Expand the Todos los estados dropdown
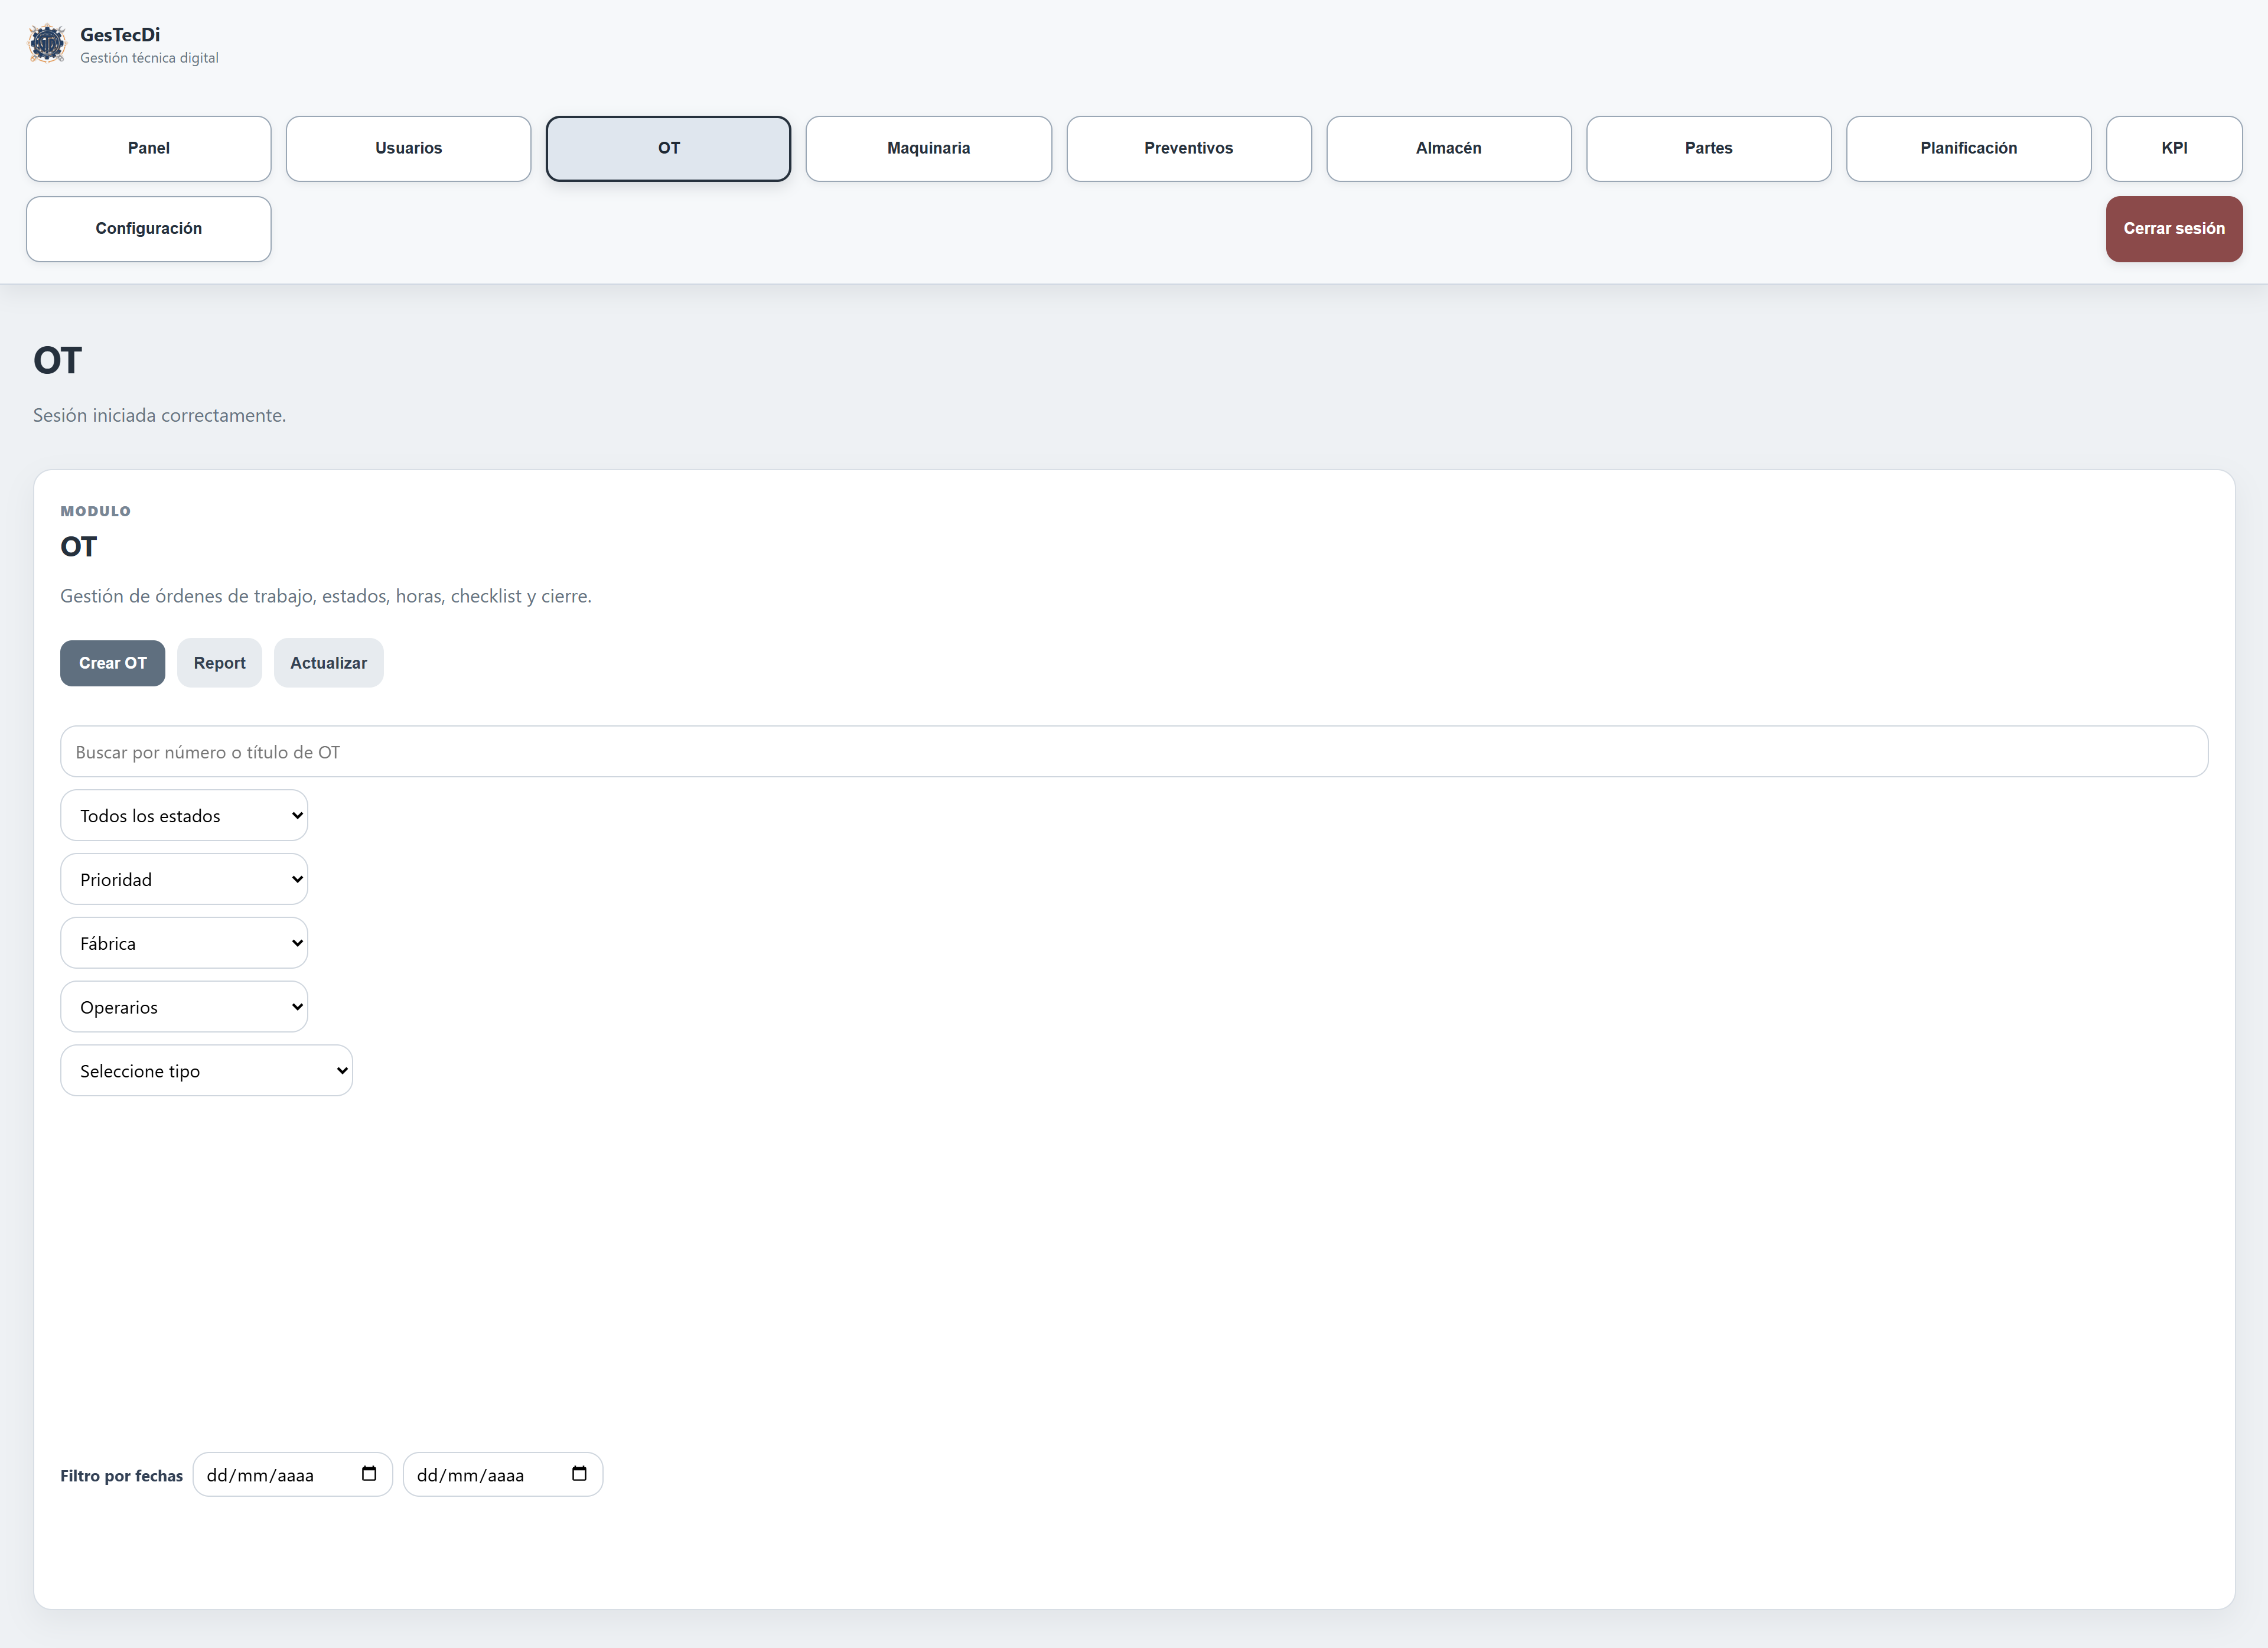This screenshot has width=2268, height=1648. coord(184,816)
